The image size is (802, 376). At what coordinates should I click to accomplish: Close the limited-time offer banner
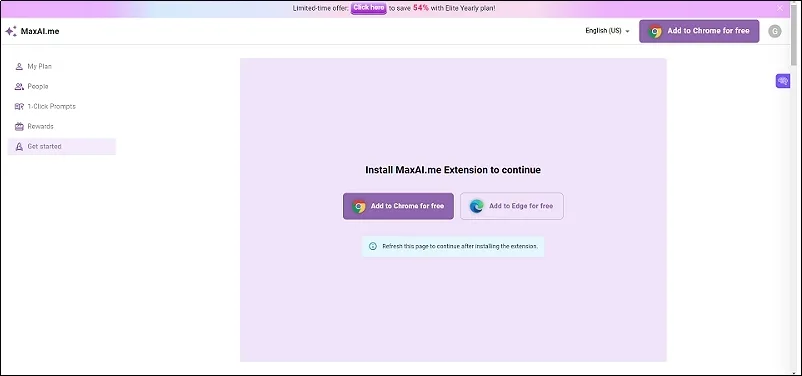click(779, 8)
